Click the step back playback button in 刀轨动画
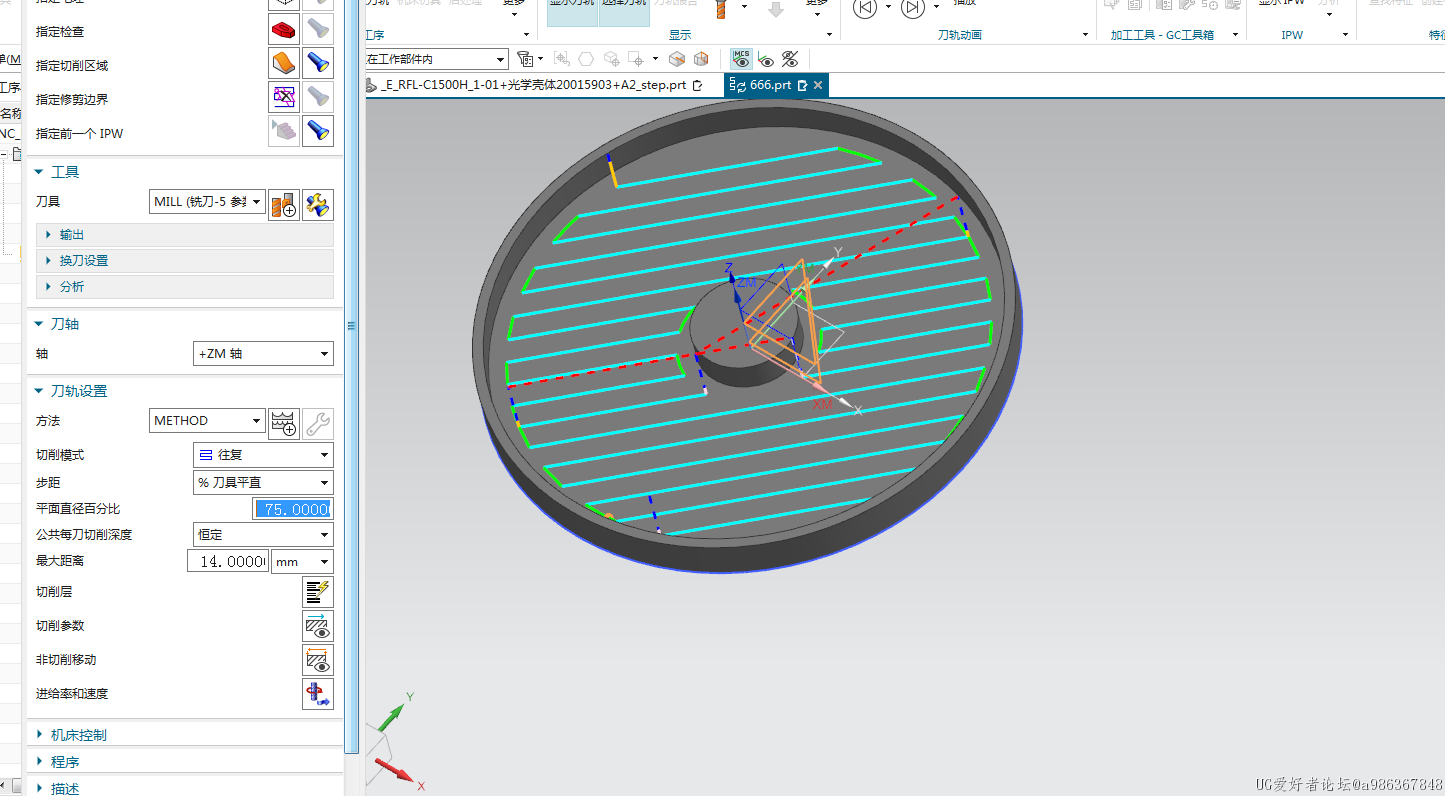The width and height of the screenshot is (1445, 796). [864, 8]
